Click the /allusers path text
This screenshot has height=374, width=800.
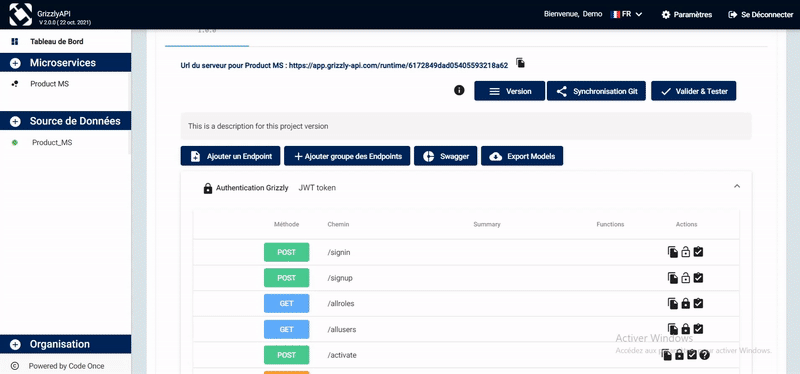point(342,330)
